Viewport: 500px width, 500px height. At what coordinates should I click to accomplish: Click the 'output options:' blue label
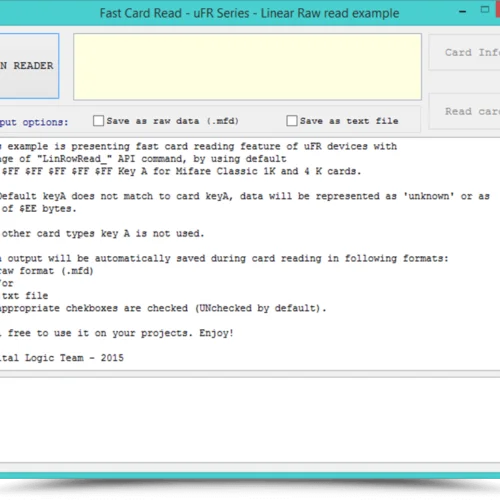click(x=34, y=122)
